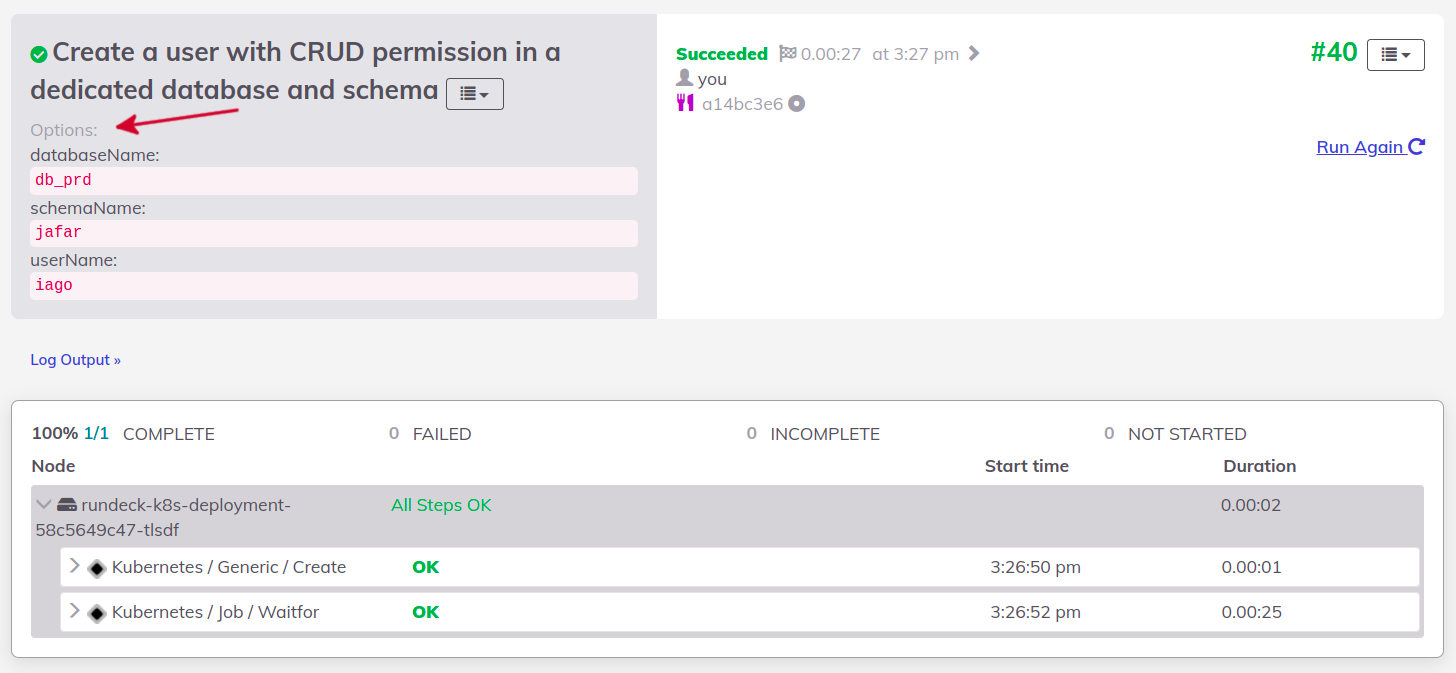Image resolution: width=1456 pixels, height=673 pixels.
Task: Open the Log Output link
Action: pyautogui.click(x=75, y=360)
